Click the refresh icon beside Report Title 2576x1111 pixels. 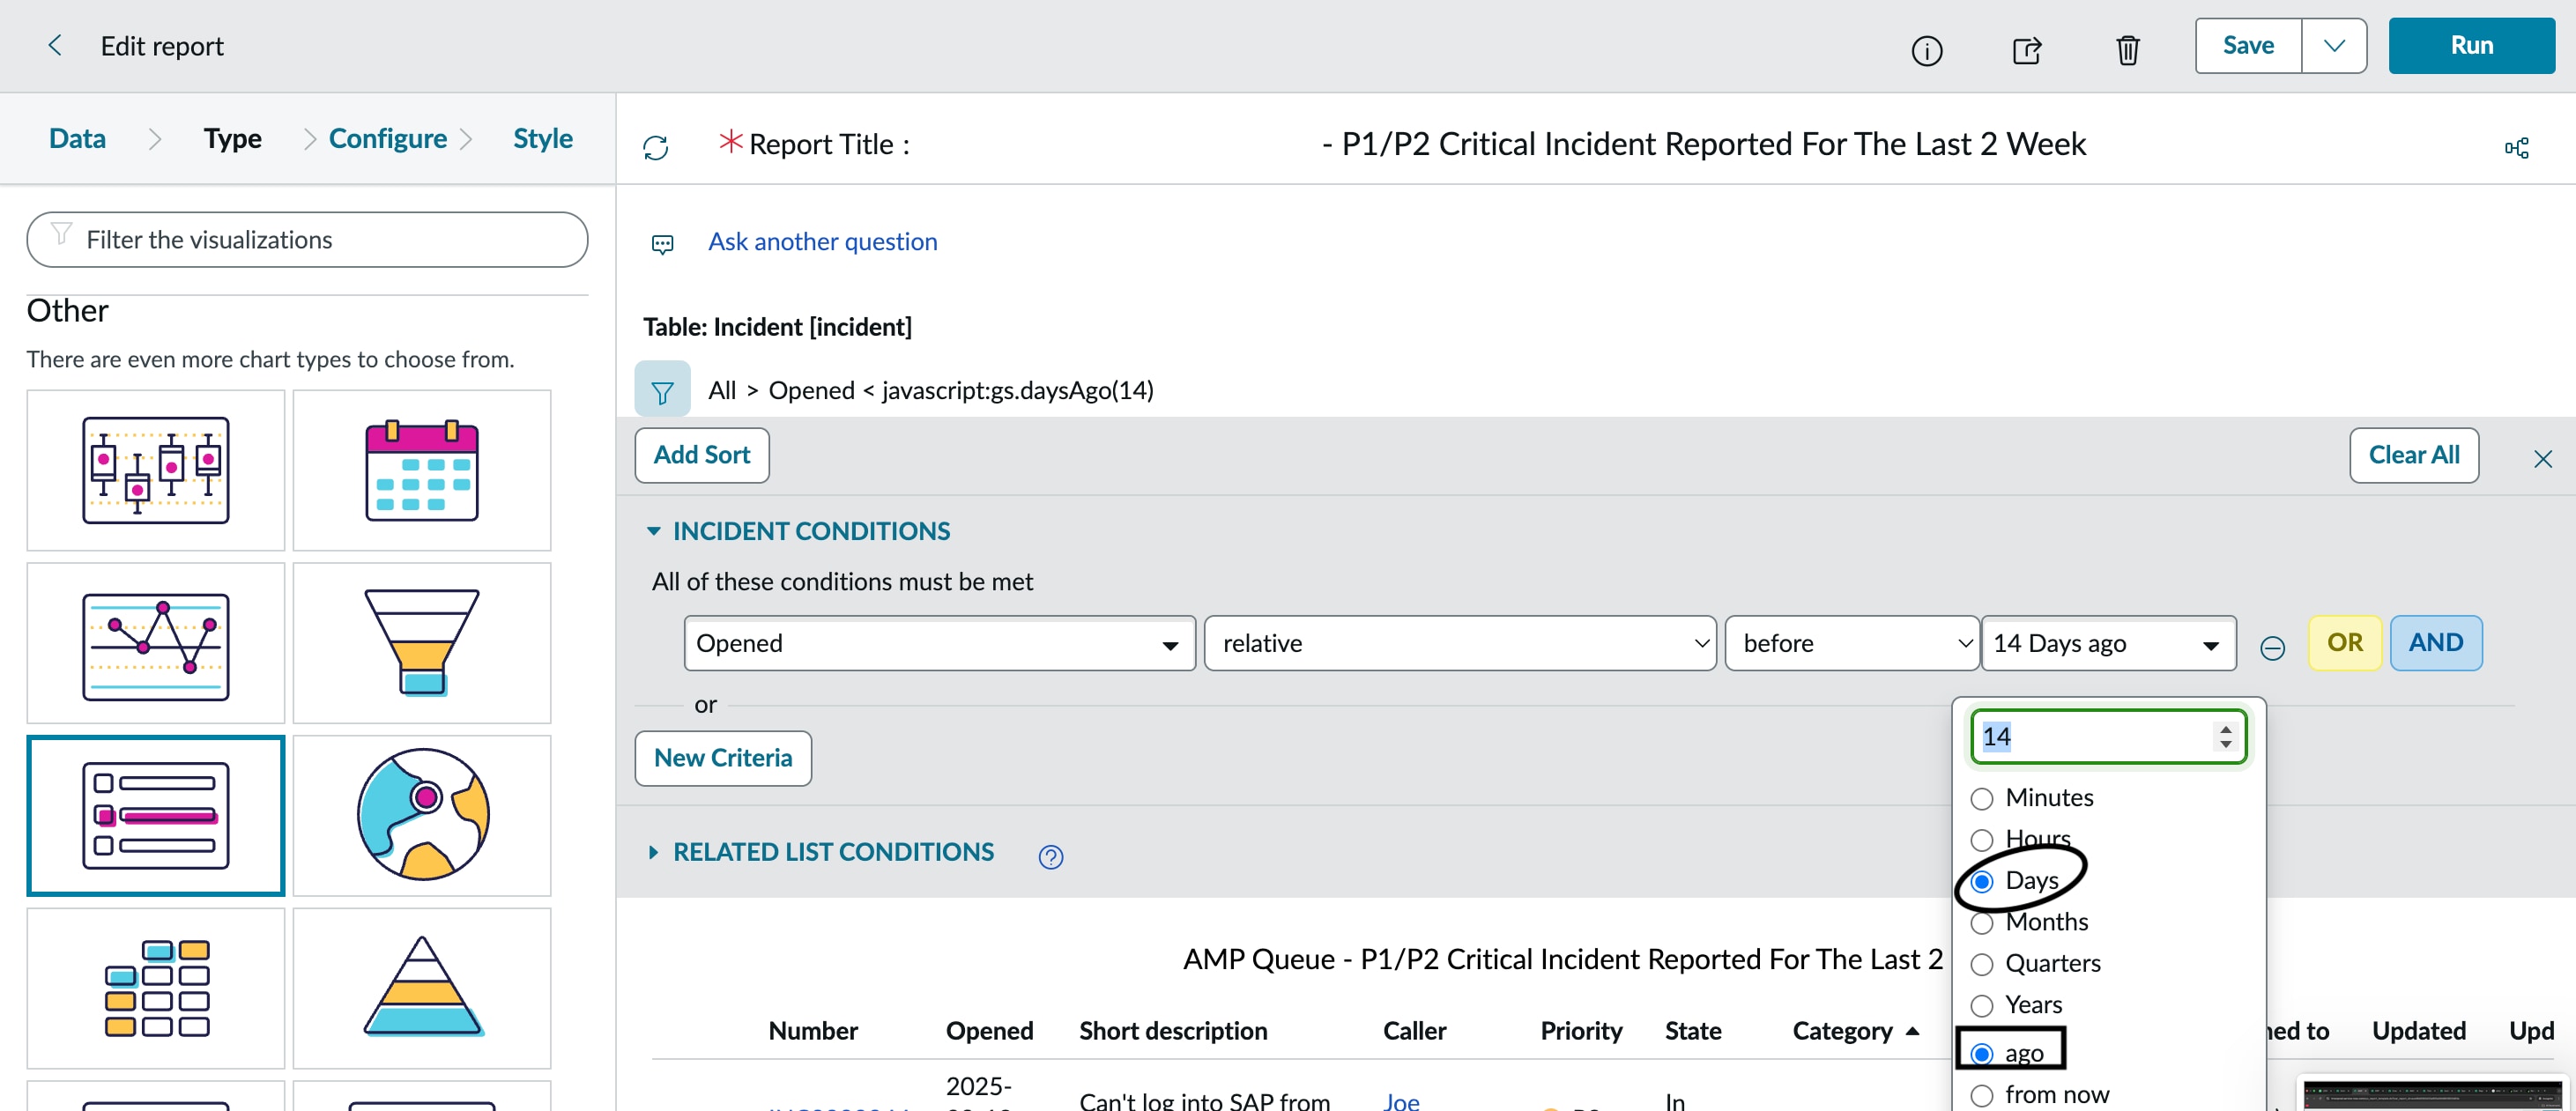pyautogui.click(x=655, y=147)
